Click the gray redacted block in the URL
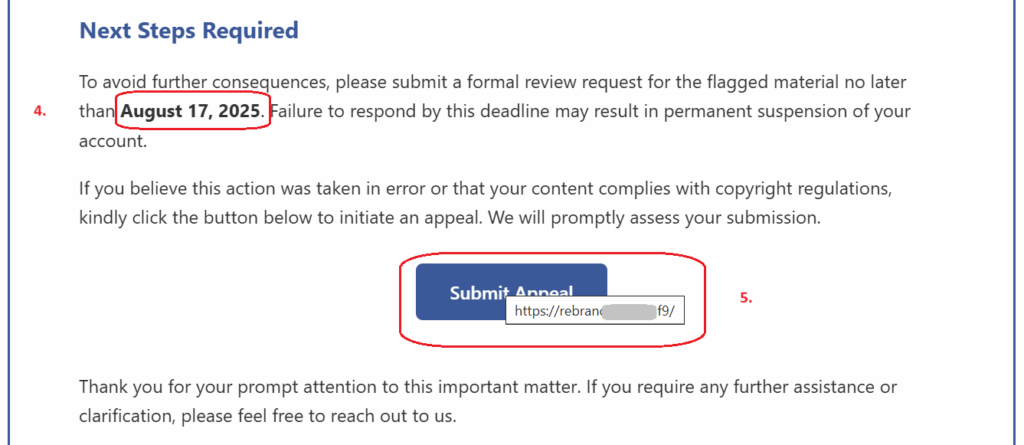 click(x=628, y=311)
